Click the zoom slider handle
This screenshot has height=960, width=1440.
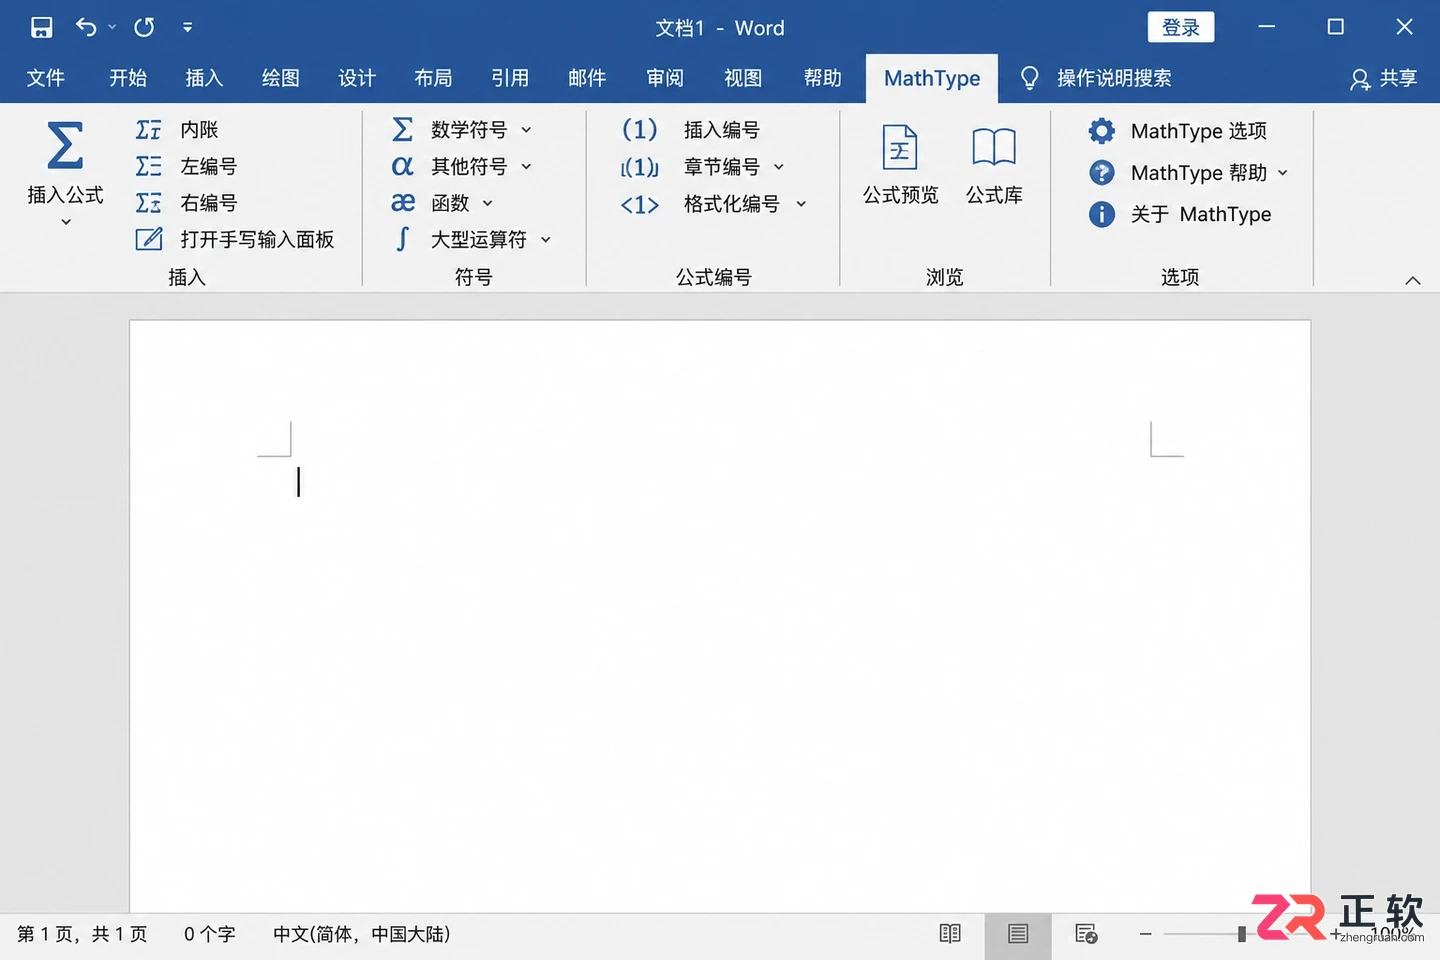[1242, 934]
